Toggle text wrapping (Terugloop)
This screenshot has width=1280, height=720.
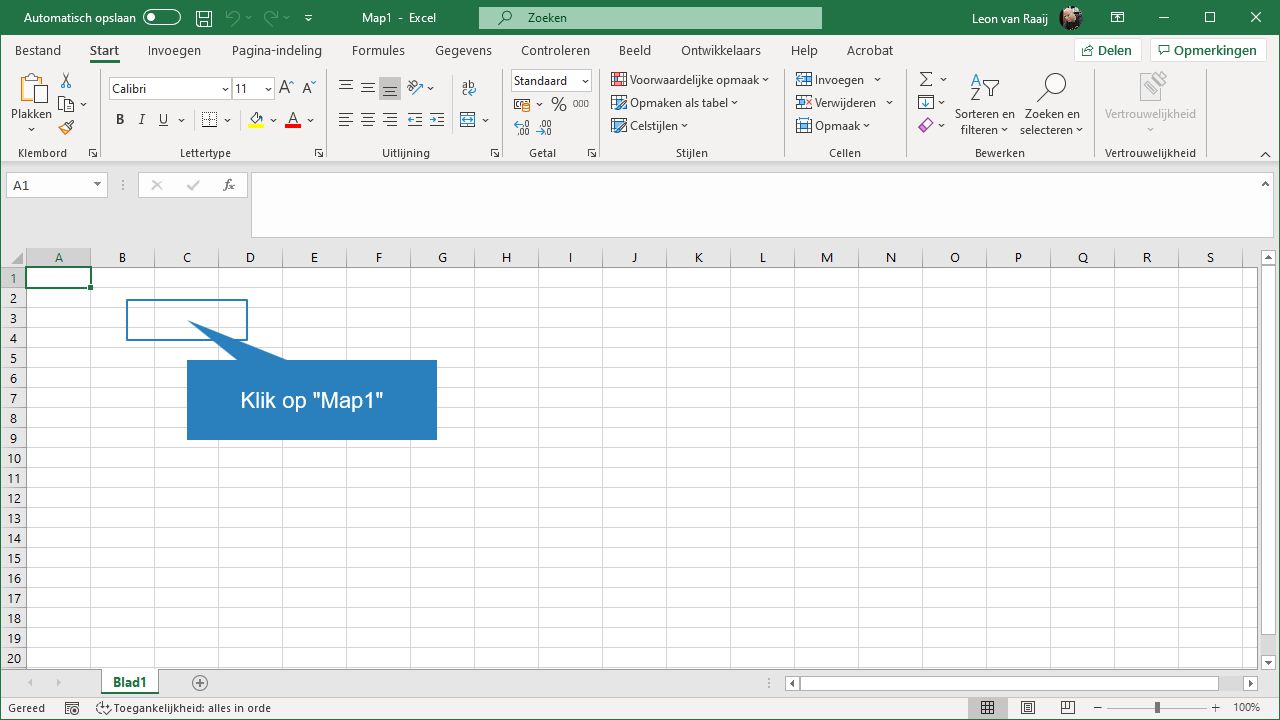tap(469, 88)
